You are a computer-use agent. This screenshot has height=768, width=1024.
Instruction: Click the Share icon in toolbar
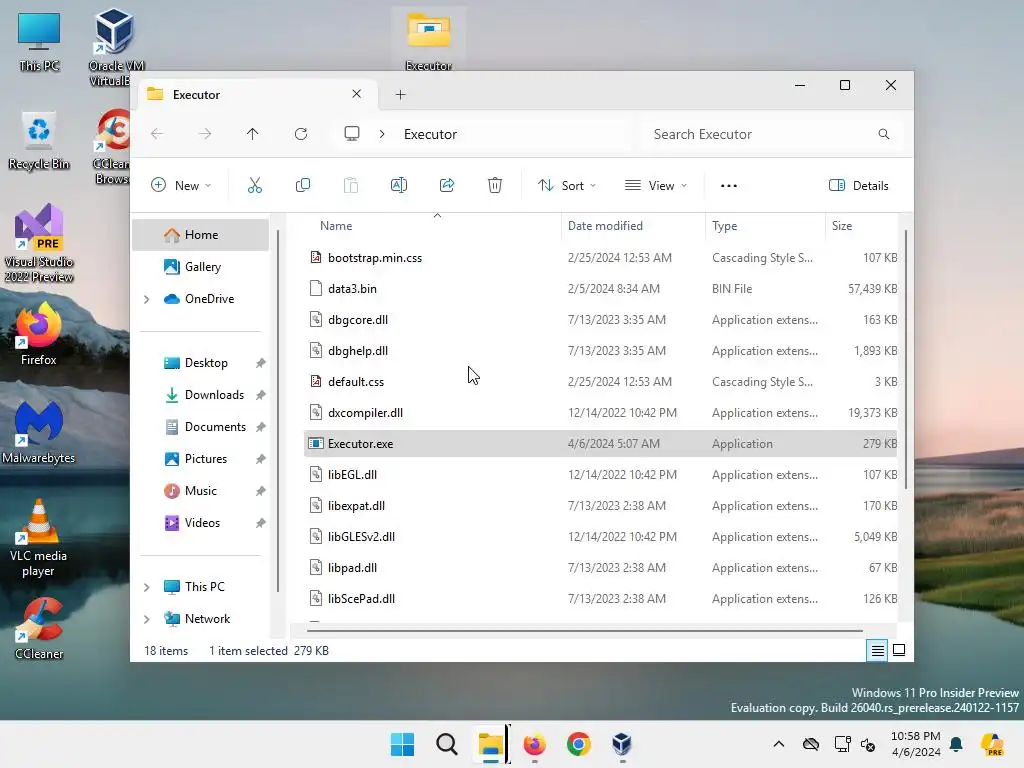[447, 185]
